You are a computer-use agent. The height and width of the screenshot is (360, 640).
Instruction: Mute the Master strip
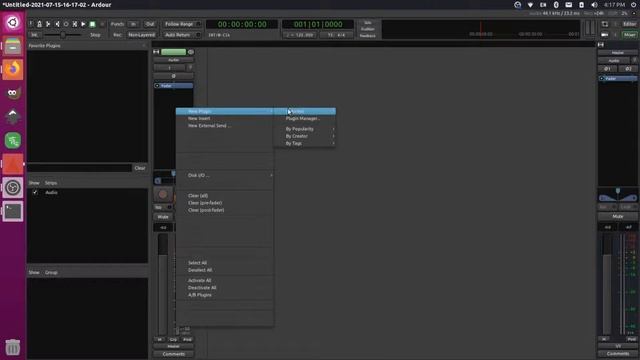point(618,216)
